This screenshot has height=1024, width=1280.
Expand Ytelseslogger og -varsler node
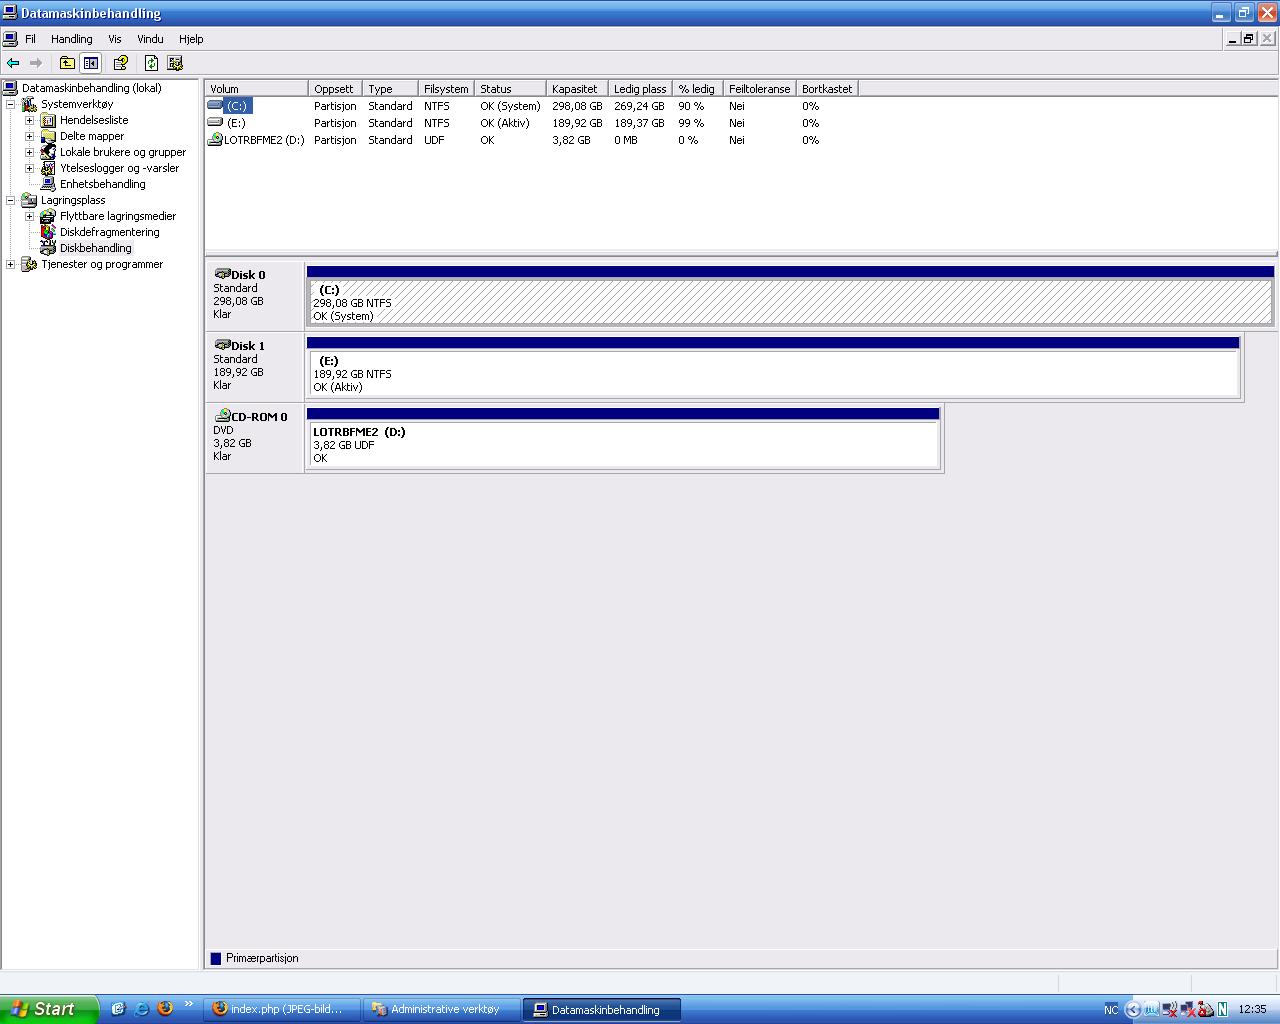pyautogui.click(x=30, y=168)
